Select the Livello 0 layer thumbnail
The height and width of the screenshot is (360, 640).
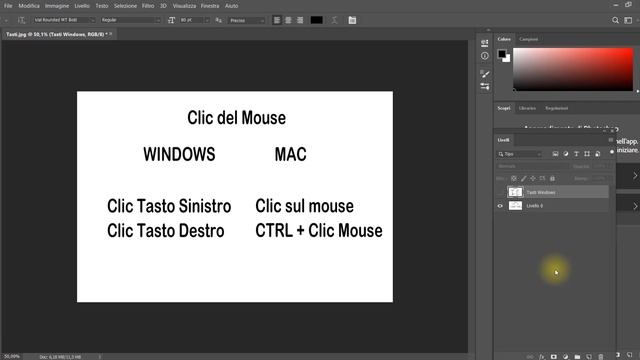pyautogui.click(x=515, y=206)
